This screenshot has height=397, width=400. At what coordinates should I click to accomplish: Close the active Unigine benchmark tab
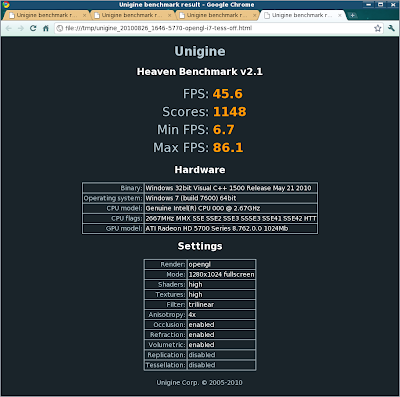point(340,15)
